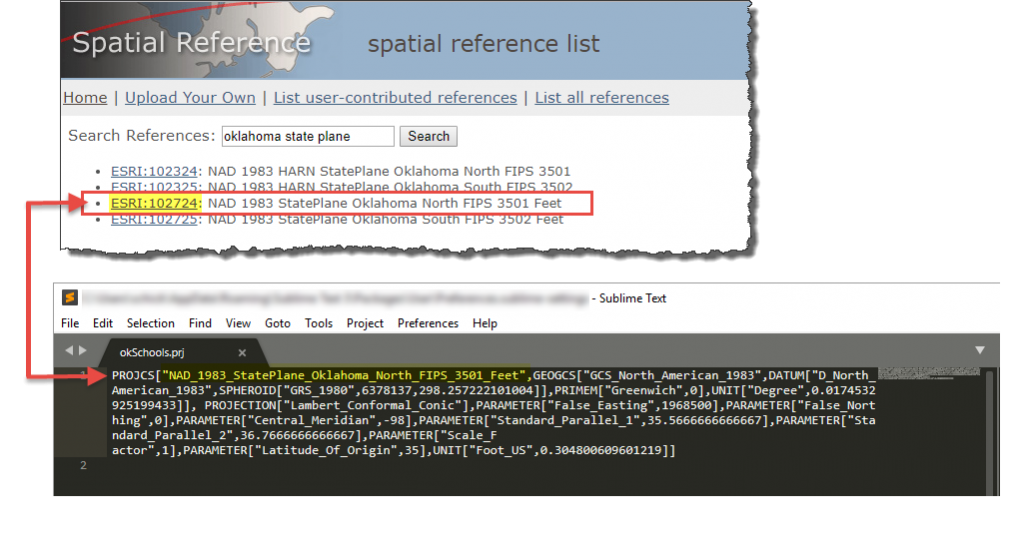Open the Tools menu
The height and width of the screenshot is (553, 1024).
click(x=319, y=323)
